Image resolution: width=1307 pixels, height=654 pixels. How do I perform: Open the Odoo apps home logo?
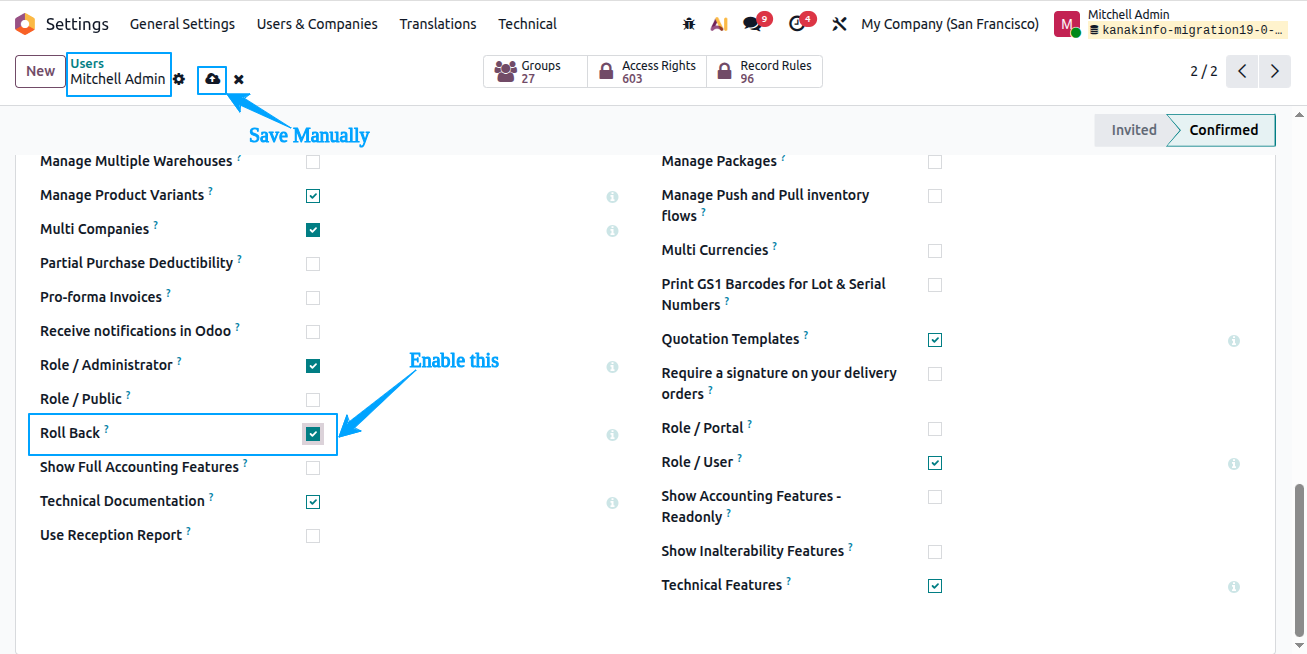click(25, 24)
